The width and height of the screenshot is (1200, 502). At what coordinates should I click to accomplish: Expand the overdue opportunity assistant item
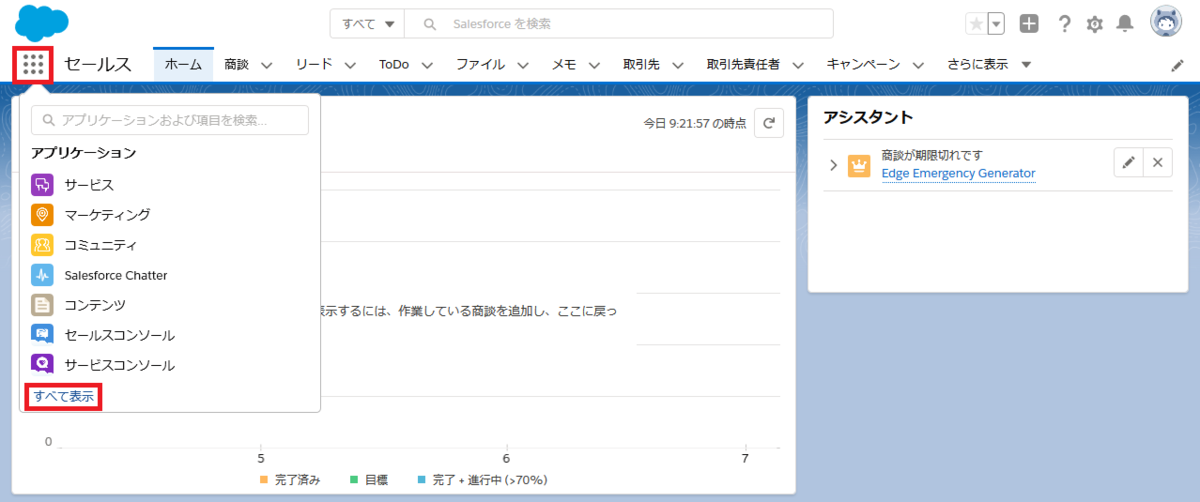coord(833,165)
